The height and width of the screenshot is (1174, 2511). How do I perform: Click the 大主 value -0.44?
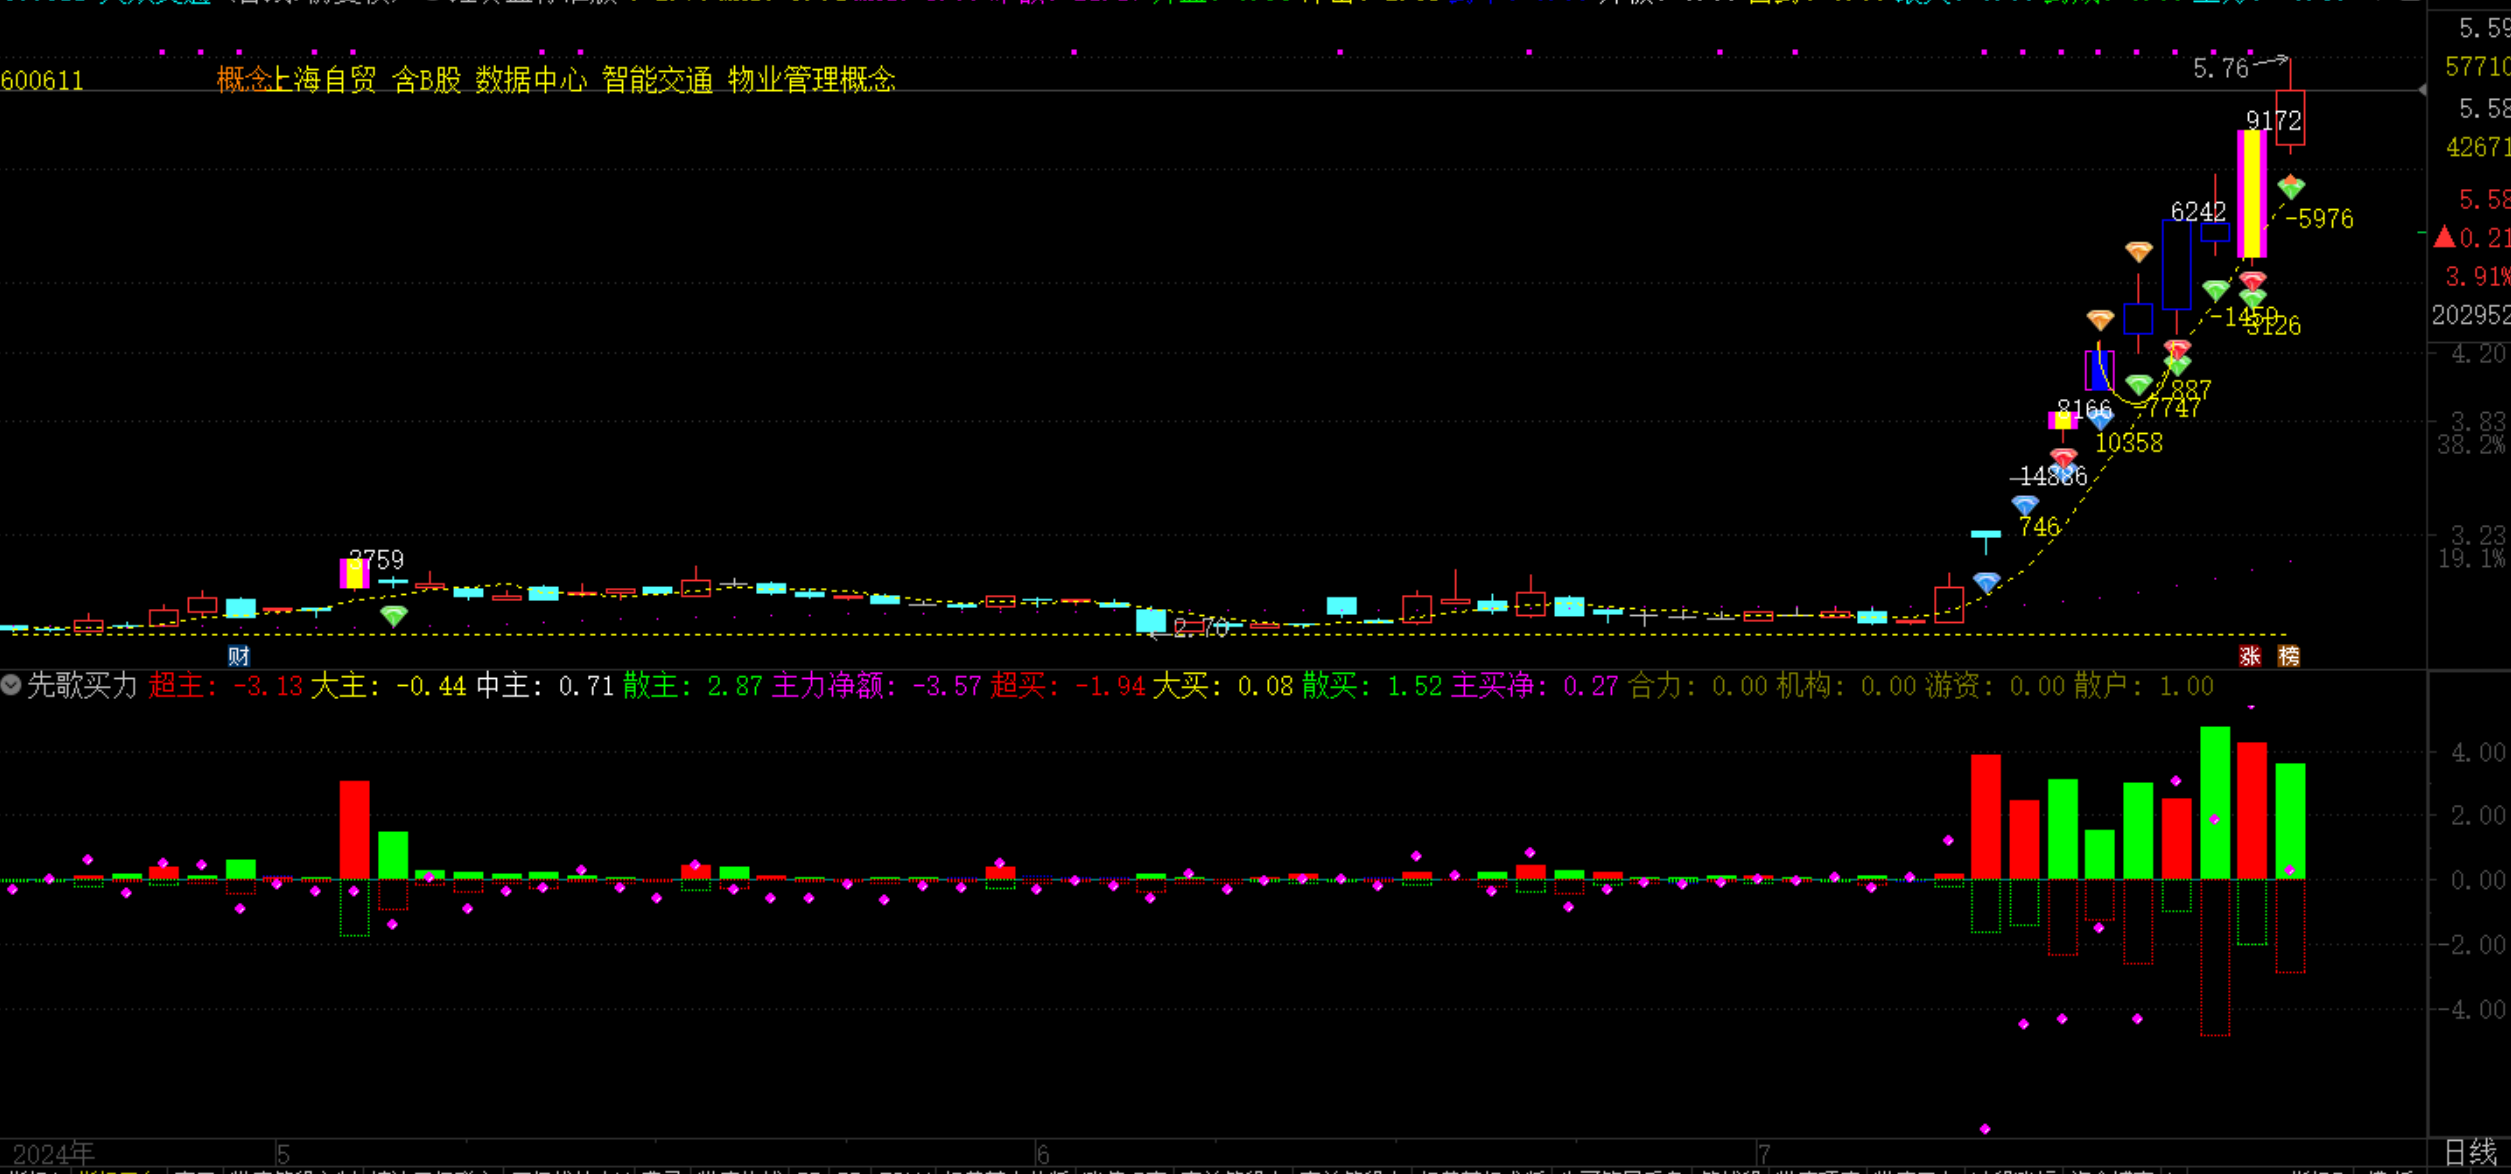431,687
